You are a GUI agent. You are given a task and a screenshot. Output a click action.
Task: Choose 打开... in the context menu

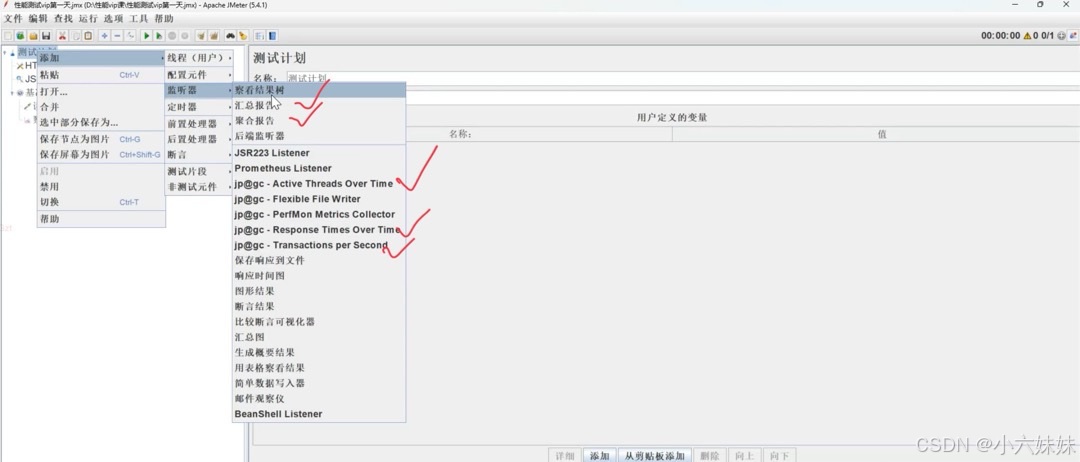click(x=101, y=92)
